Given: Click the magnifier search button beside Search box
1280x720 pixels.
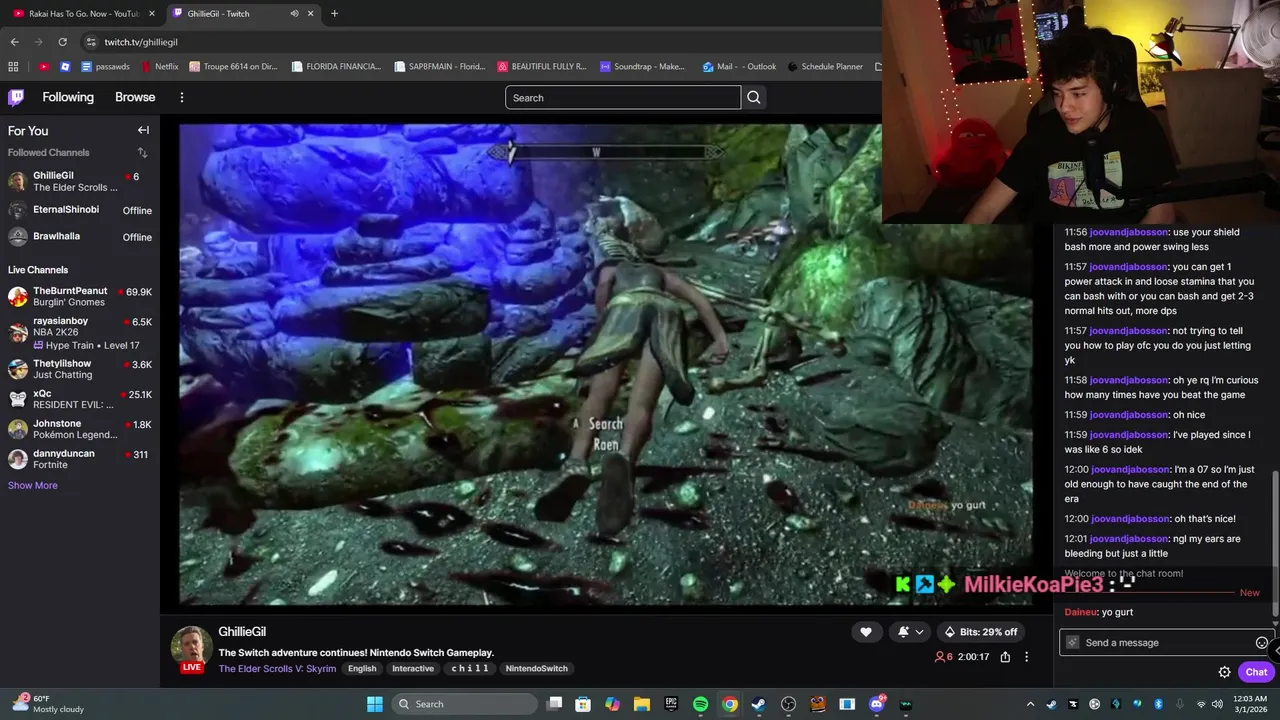Looking at the screenshot, I should click(x=754, y=97).
